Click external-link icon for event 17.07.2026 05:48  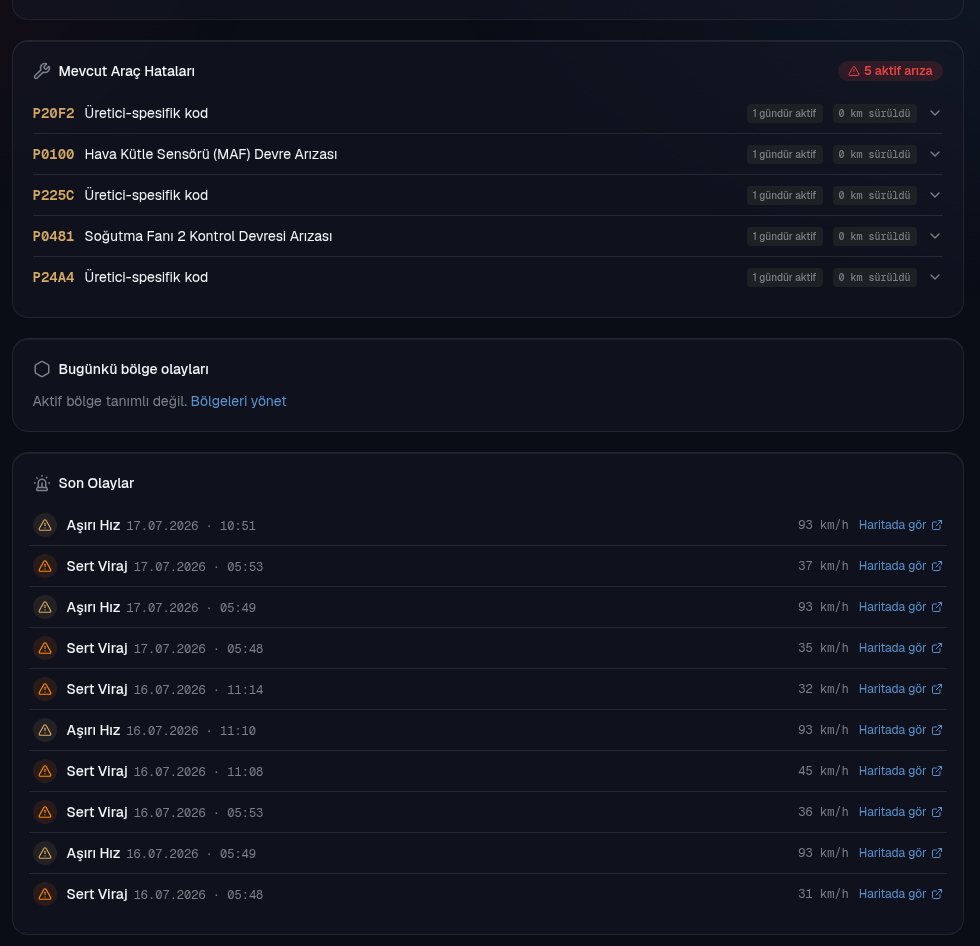coord(937,648)
